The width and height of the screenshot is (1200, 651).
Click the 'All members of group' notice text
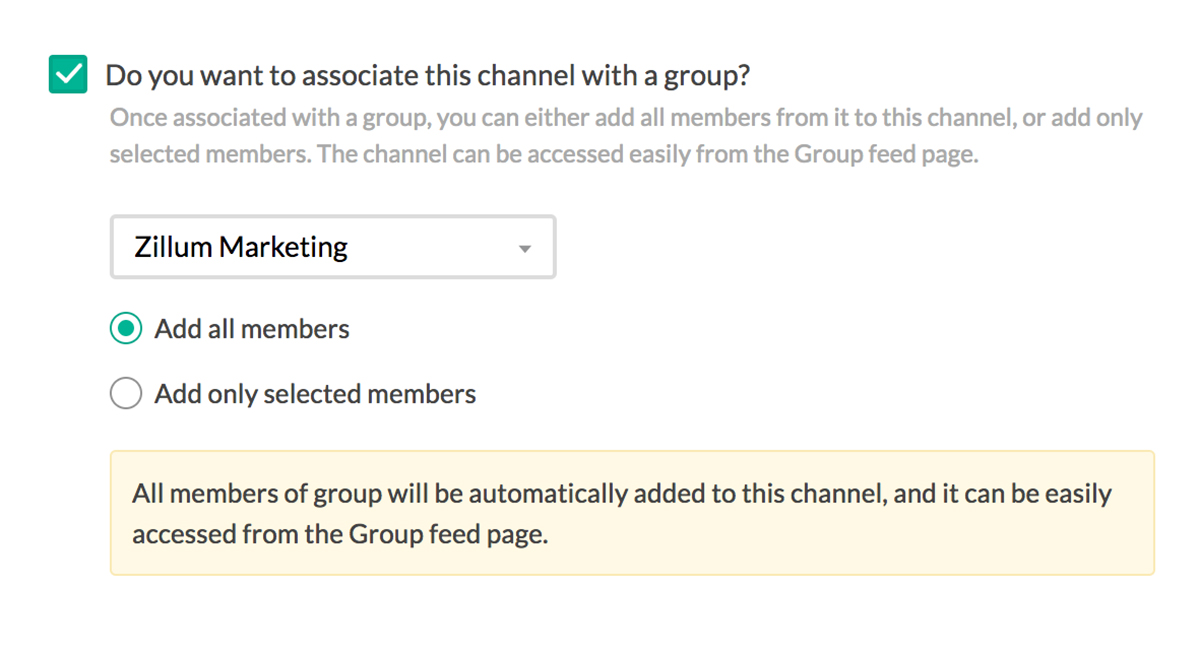pos(298,494)
